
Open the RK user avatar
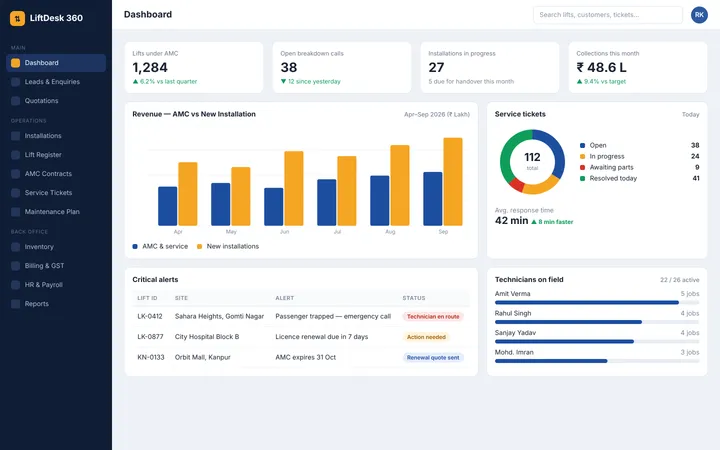[x=699, y=15]
